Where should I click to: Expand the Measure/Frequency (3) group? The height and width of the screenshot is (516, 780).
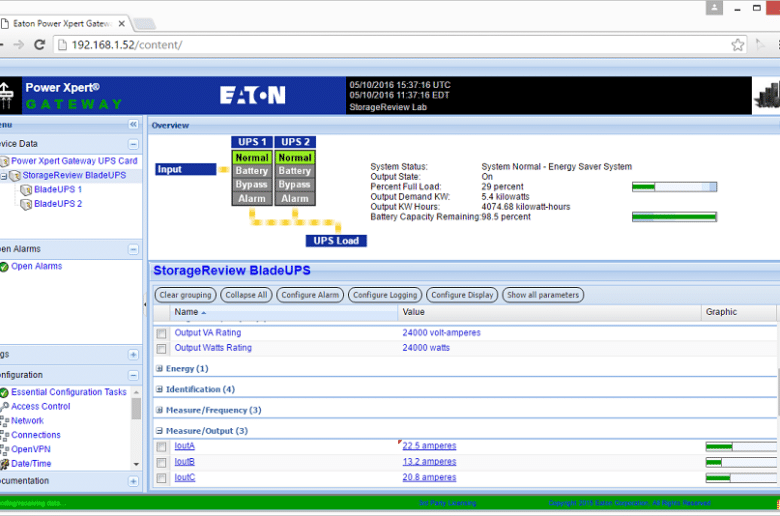pos(159,410)
